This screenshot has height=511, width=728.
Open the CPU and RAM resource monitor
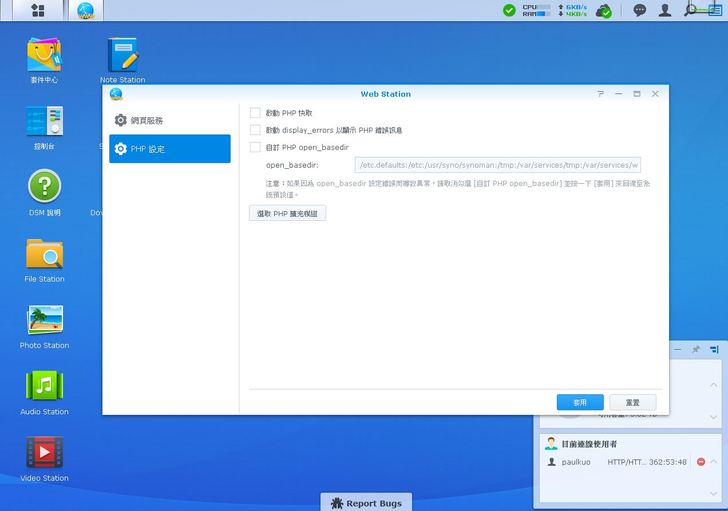pyautogui.click(x=536, y=10)
